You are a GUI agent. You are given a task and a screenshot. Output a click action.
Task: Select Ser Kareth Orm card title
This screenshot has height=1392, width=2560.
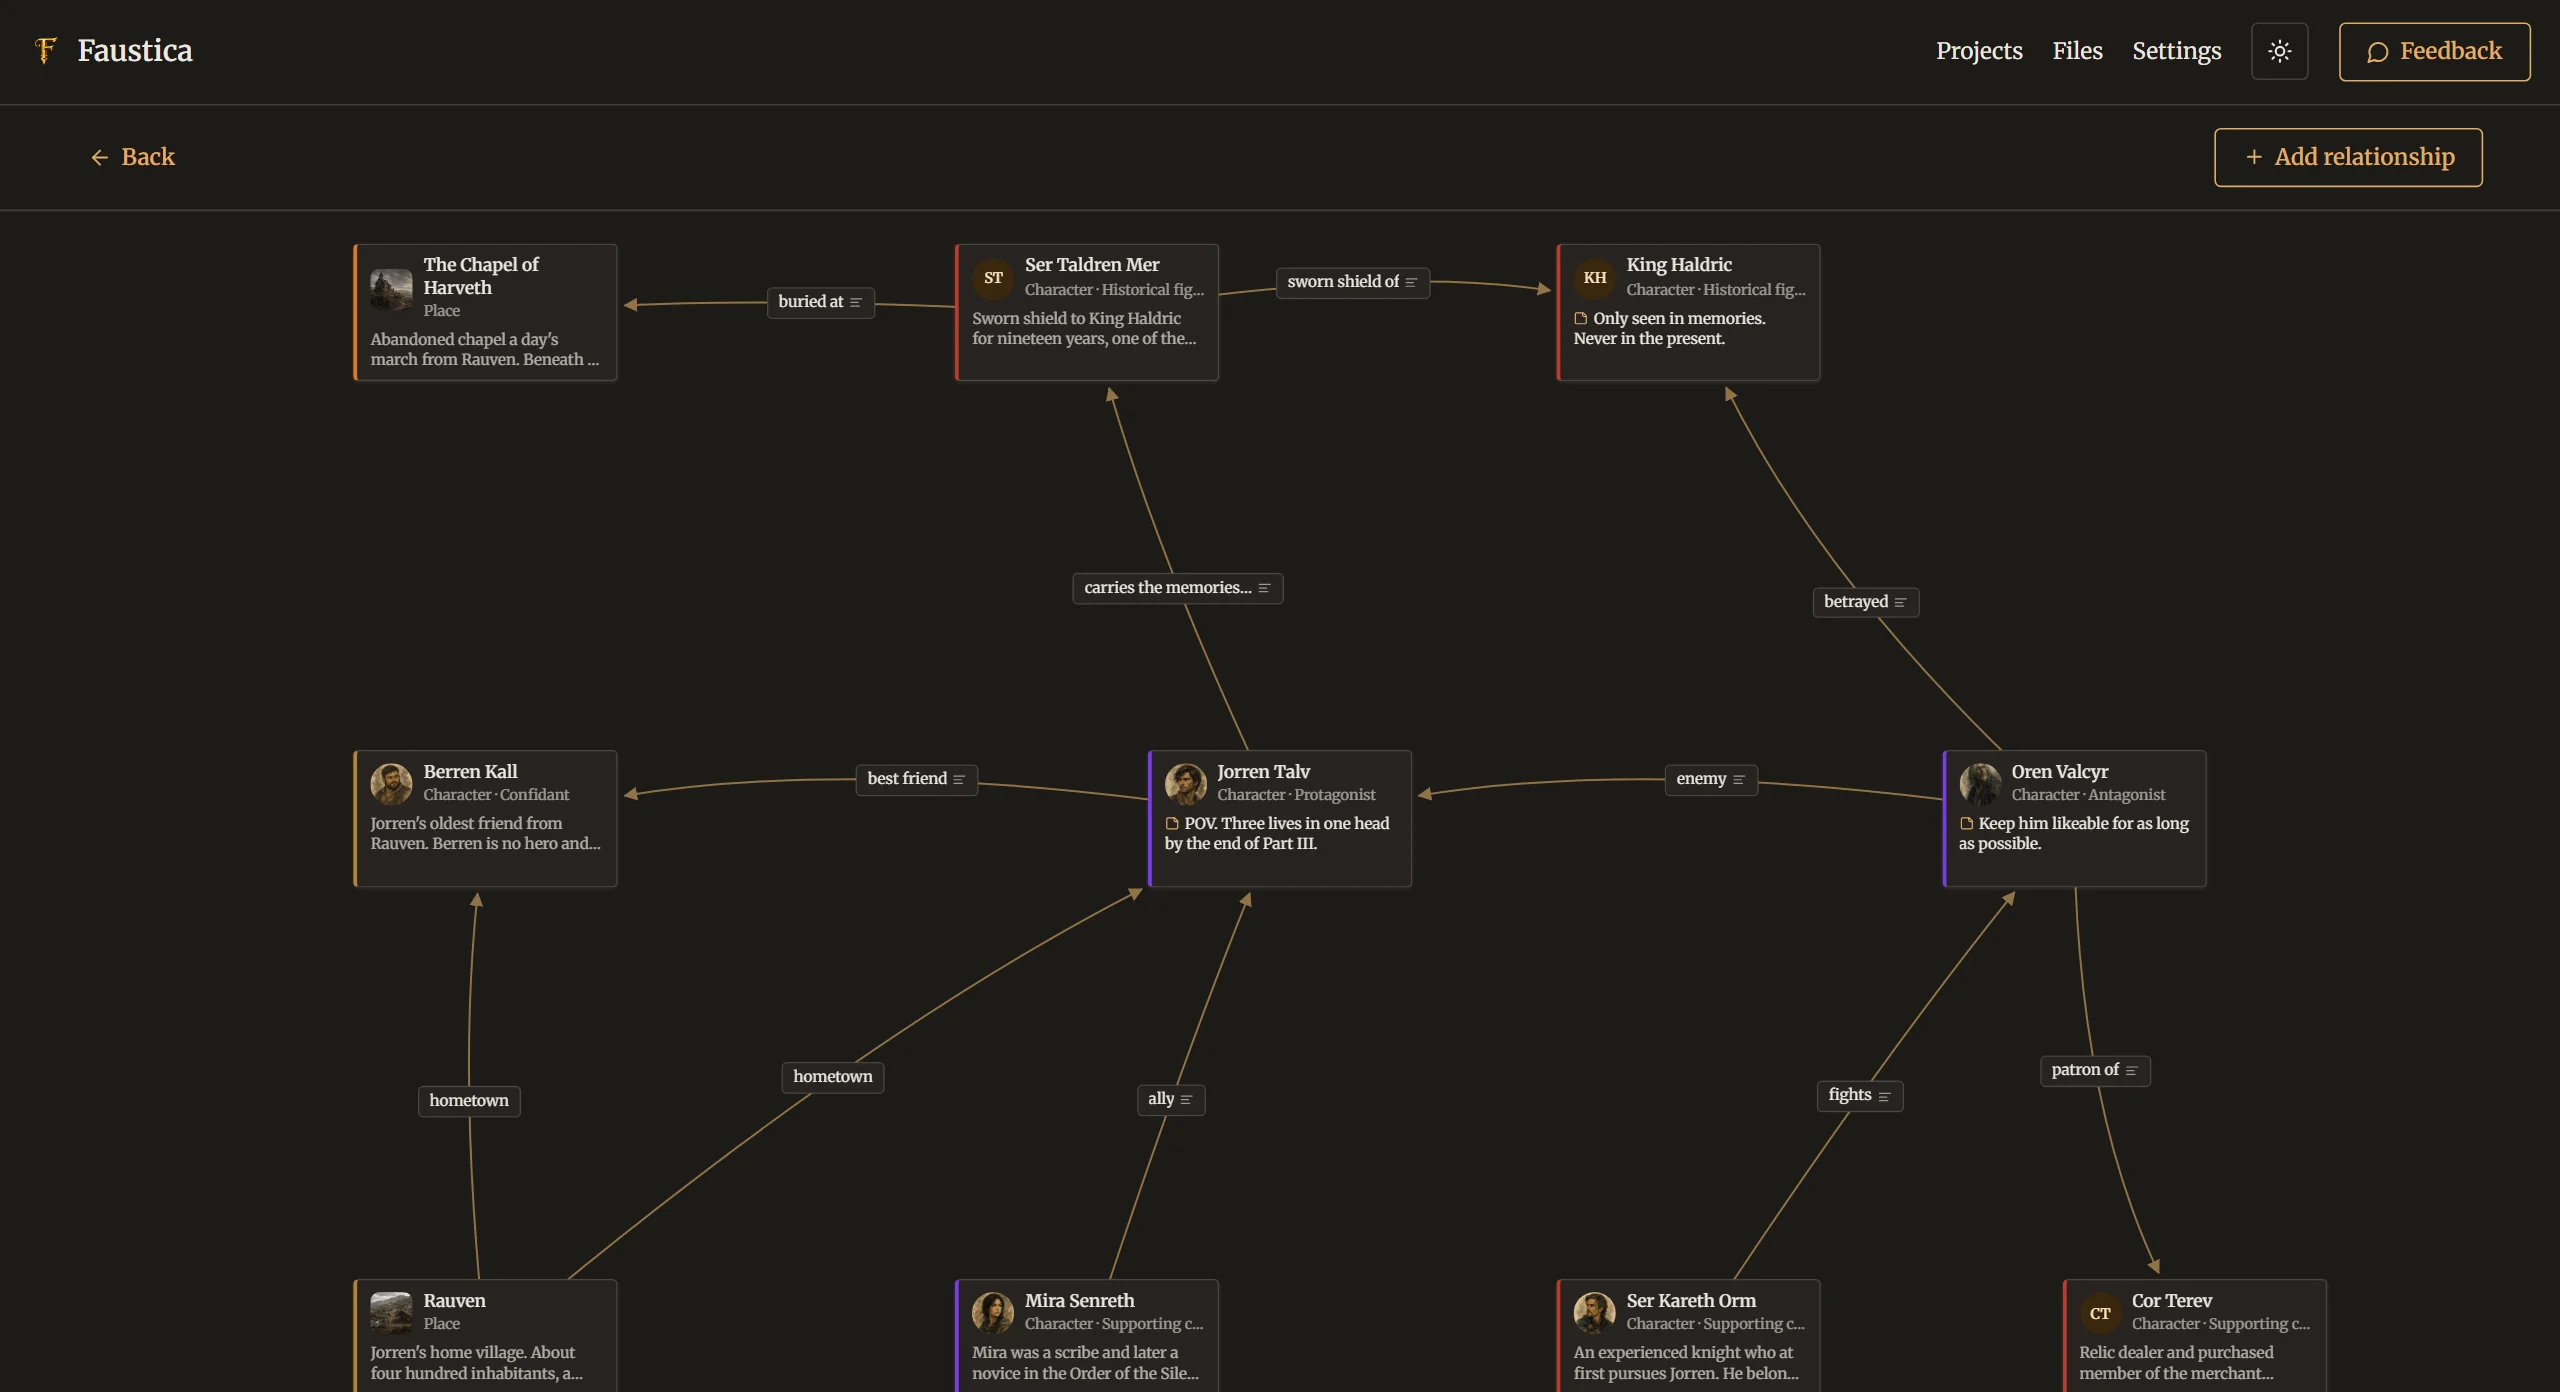(x=1691, y=1301)
